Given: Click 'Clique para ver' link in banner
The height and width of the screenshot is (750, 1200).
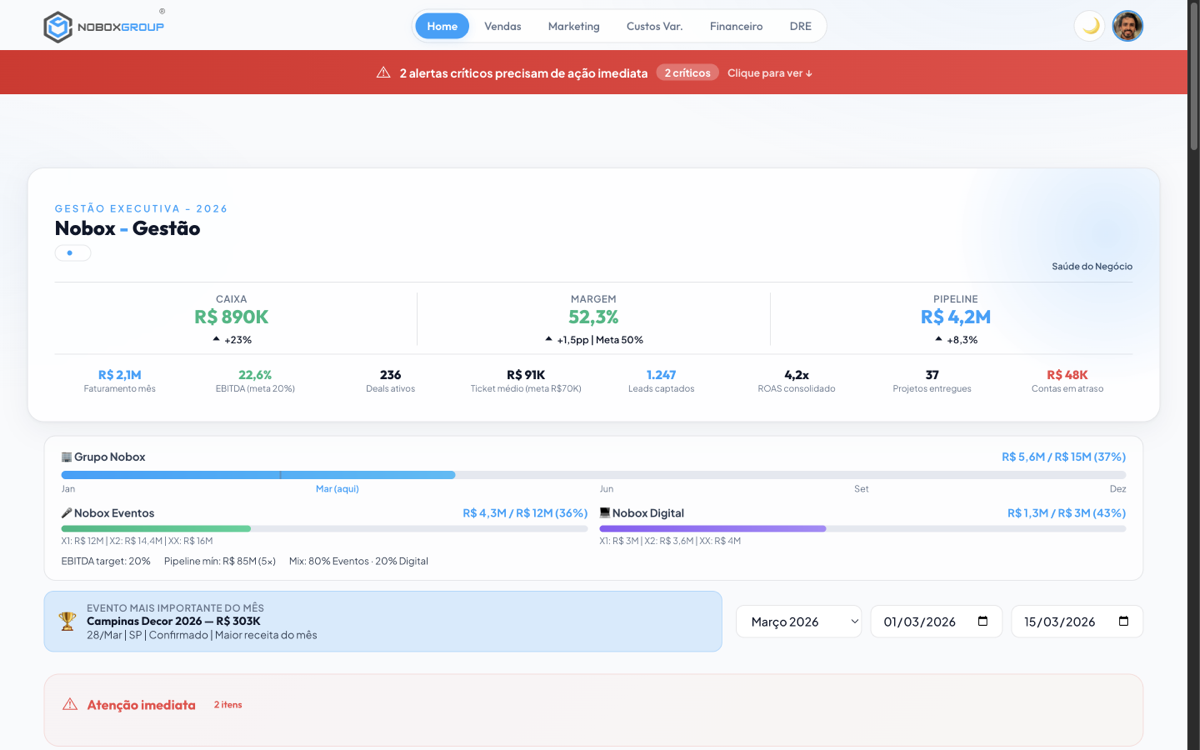Looking at the screenshot, I should coord(770,73).
